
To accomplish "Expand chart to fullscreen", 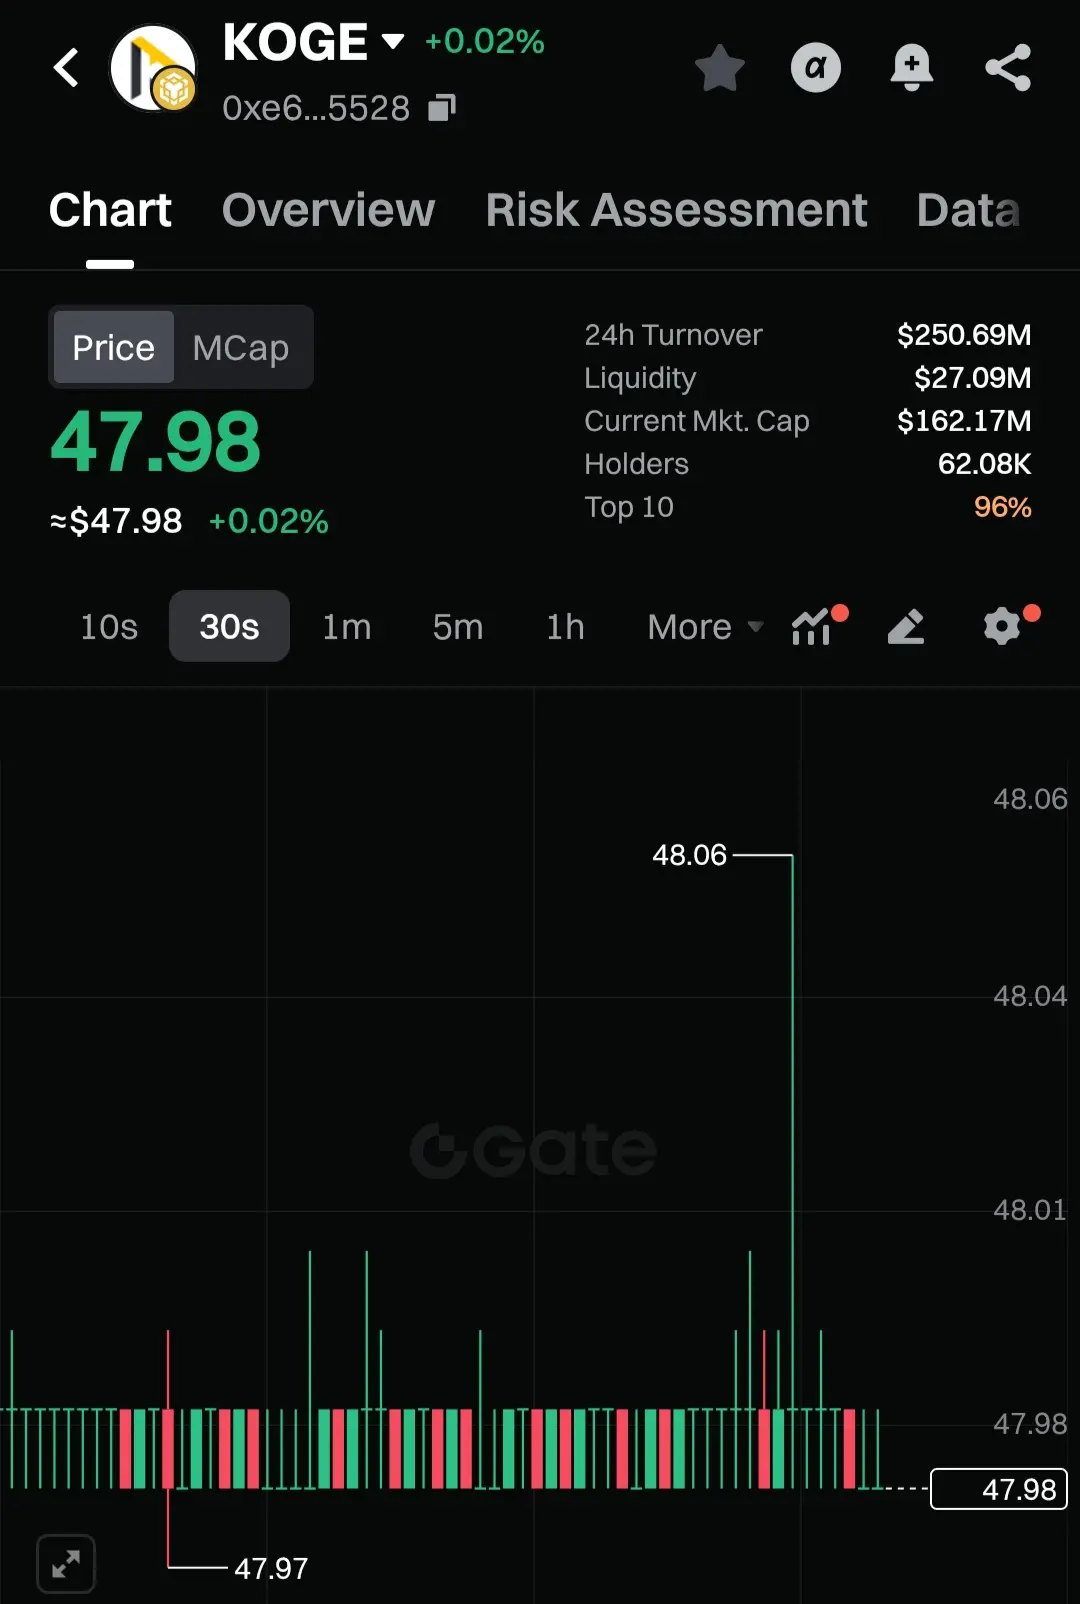I will (x=66, y=1563).
